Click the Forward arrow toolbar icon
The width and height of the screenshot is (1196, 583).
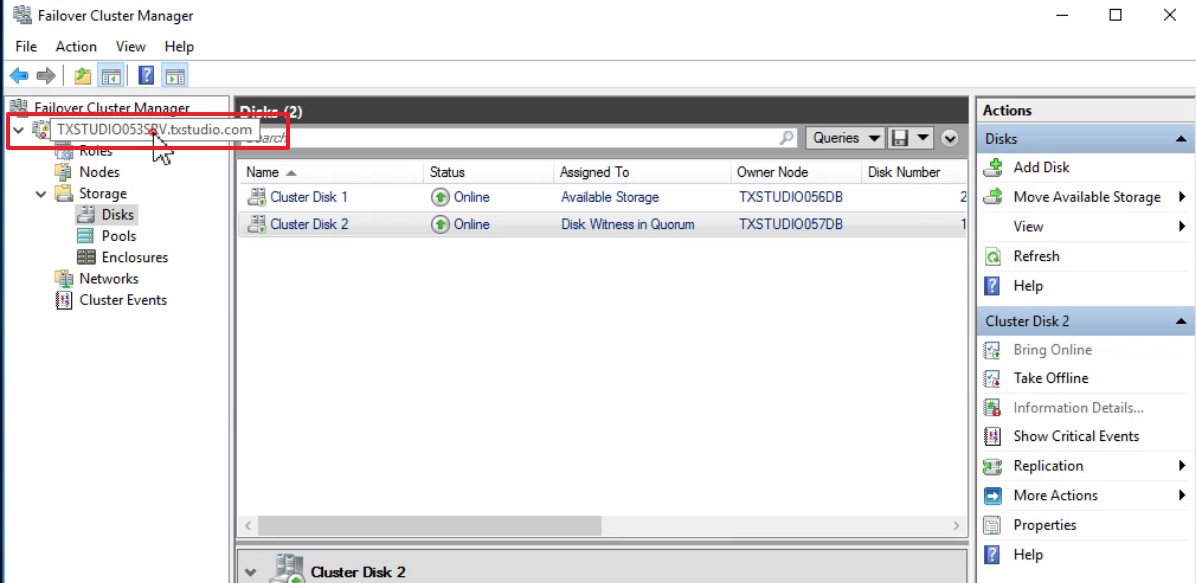[x=47, y=76]
